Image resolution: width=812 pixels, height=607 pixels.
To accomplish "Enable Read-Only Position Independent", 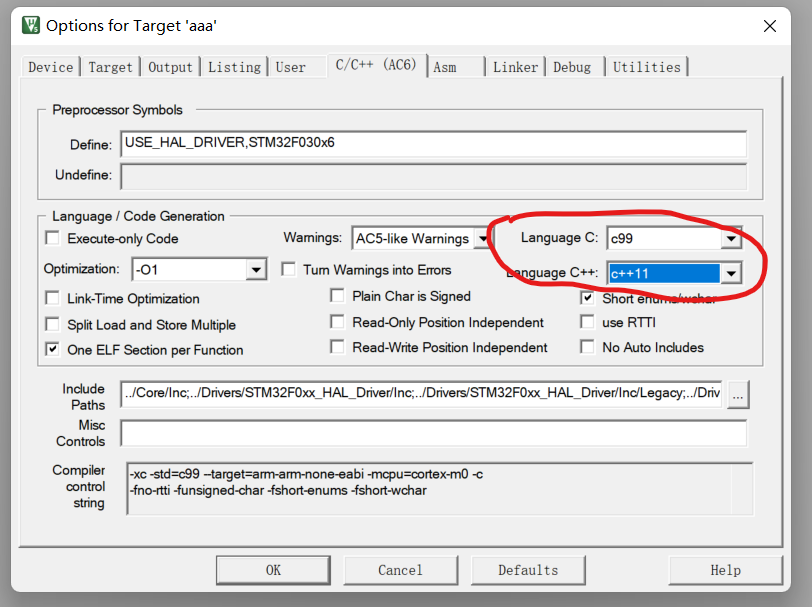I will 337,322.
